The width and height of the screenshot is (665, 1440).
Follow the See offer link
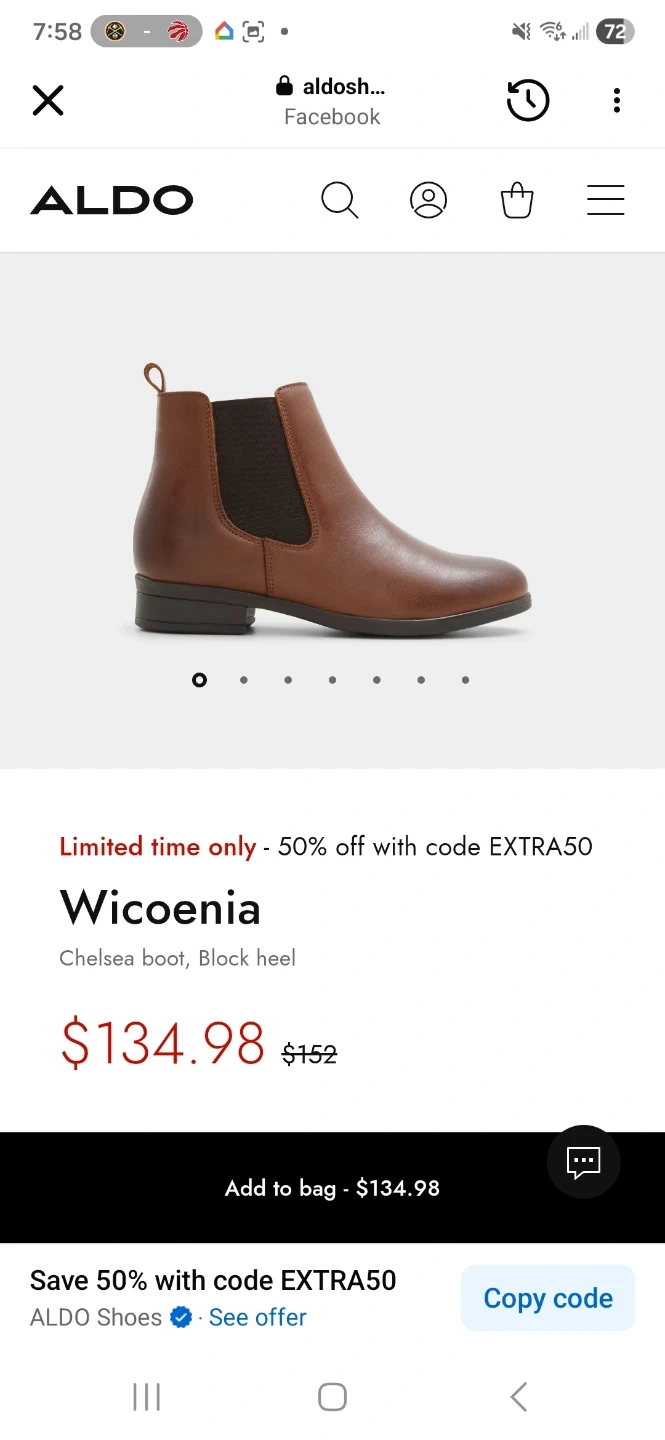(257, 1317)
